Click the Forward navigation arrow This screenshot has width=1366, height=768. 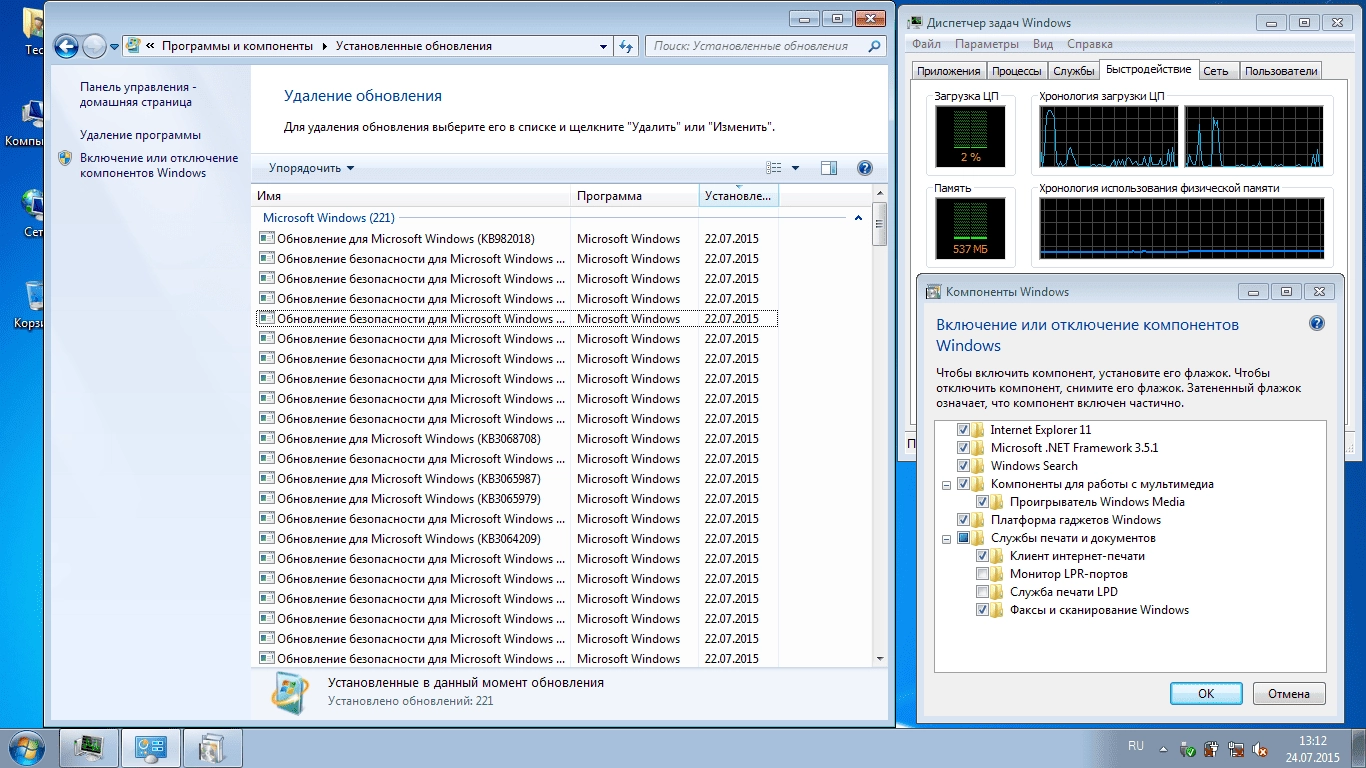[94, 46]
